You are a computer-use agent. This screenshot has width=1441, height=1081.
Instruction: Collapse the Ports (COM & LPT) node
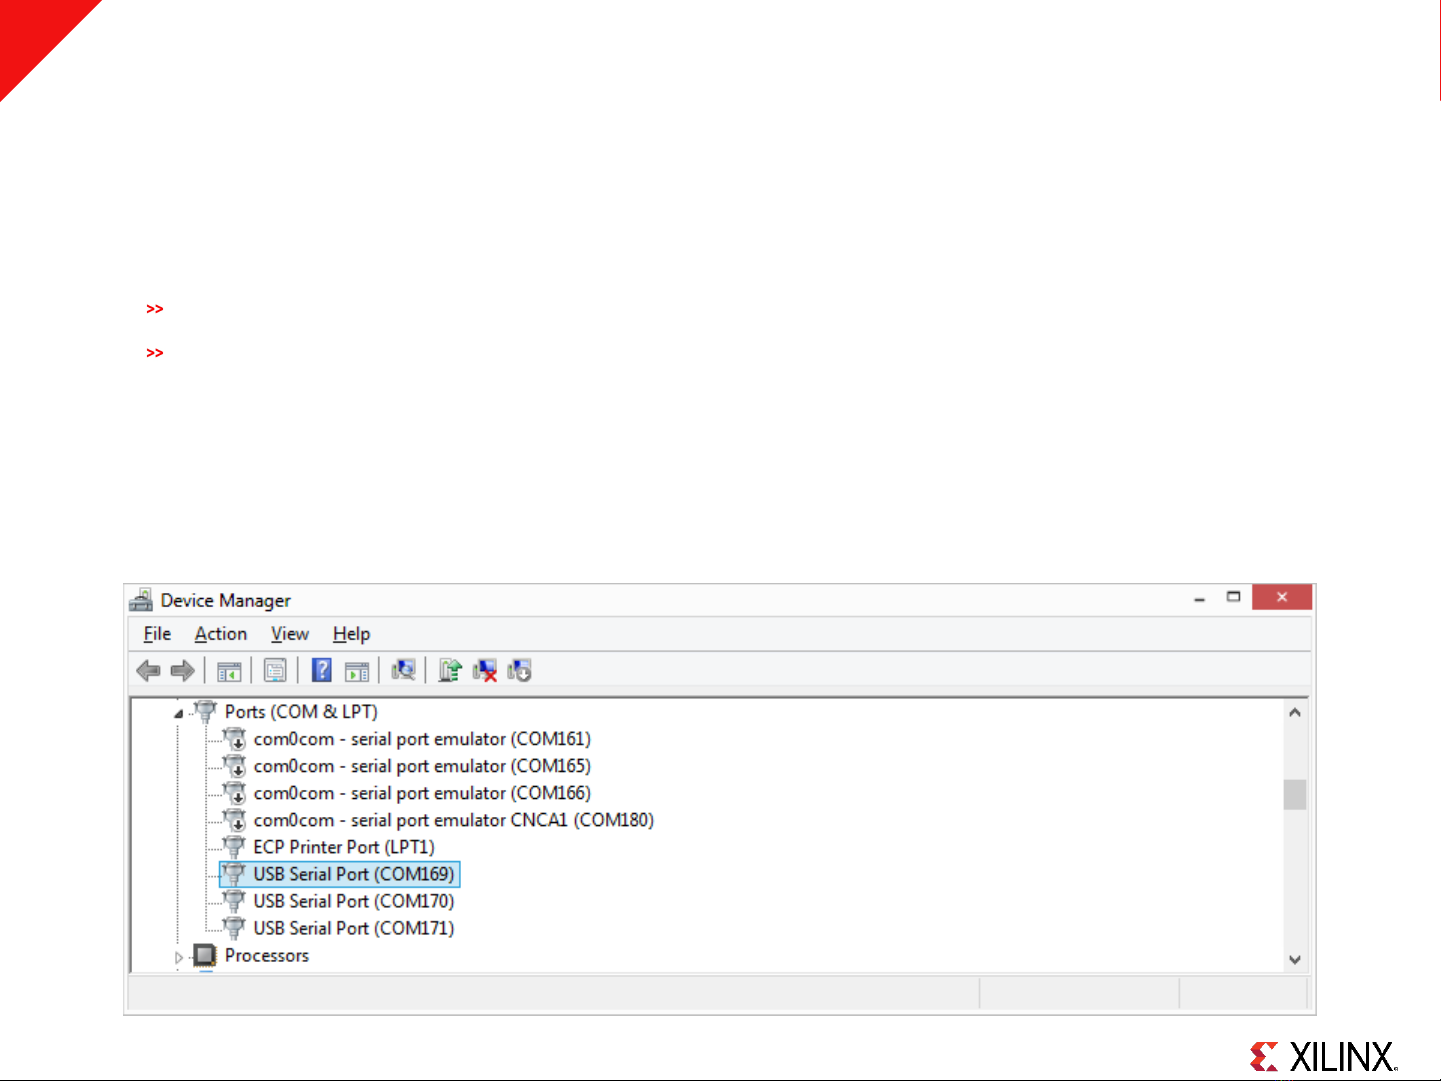point(178,714)
